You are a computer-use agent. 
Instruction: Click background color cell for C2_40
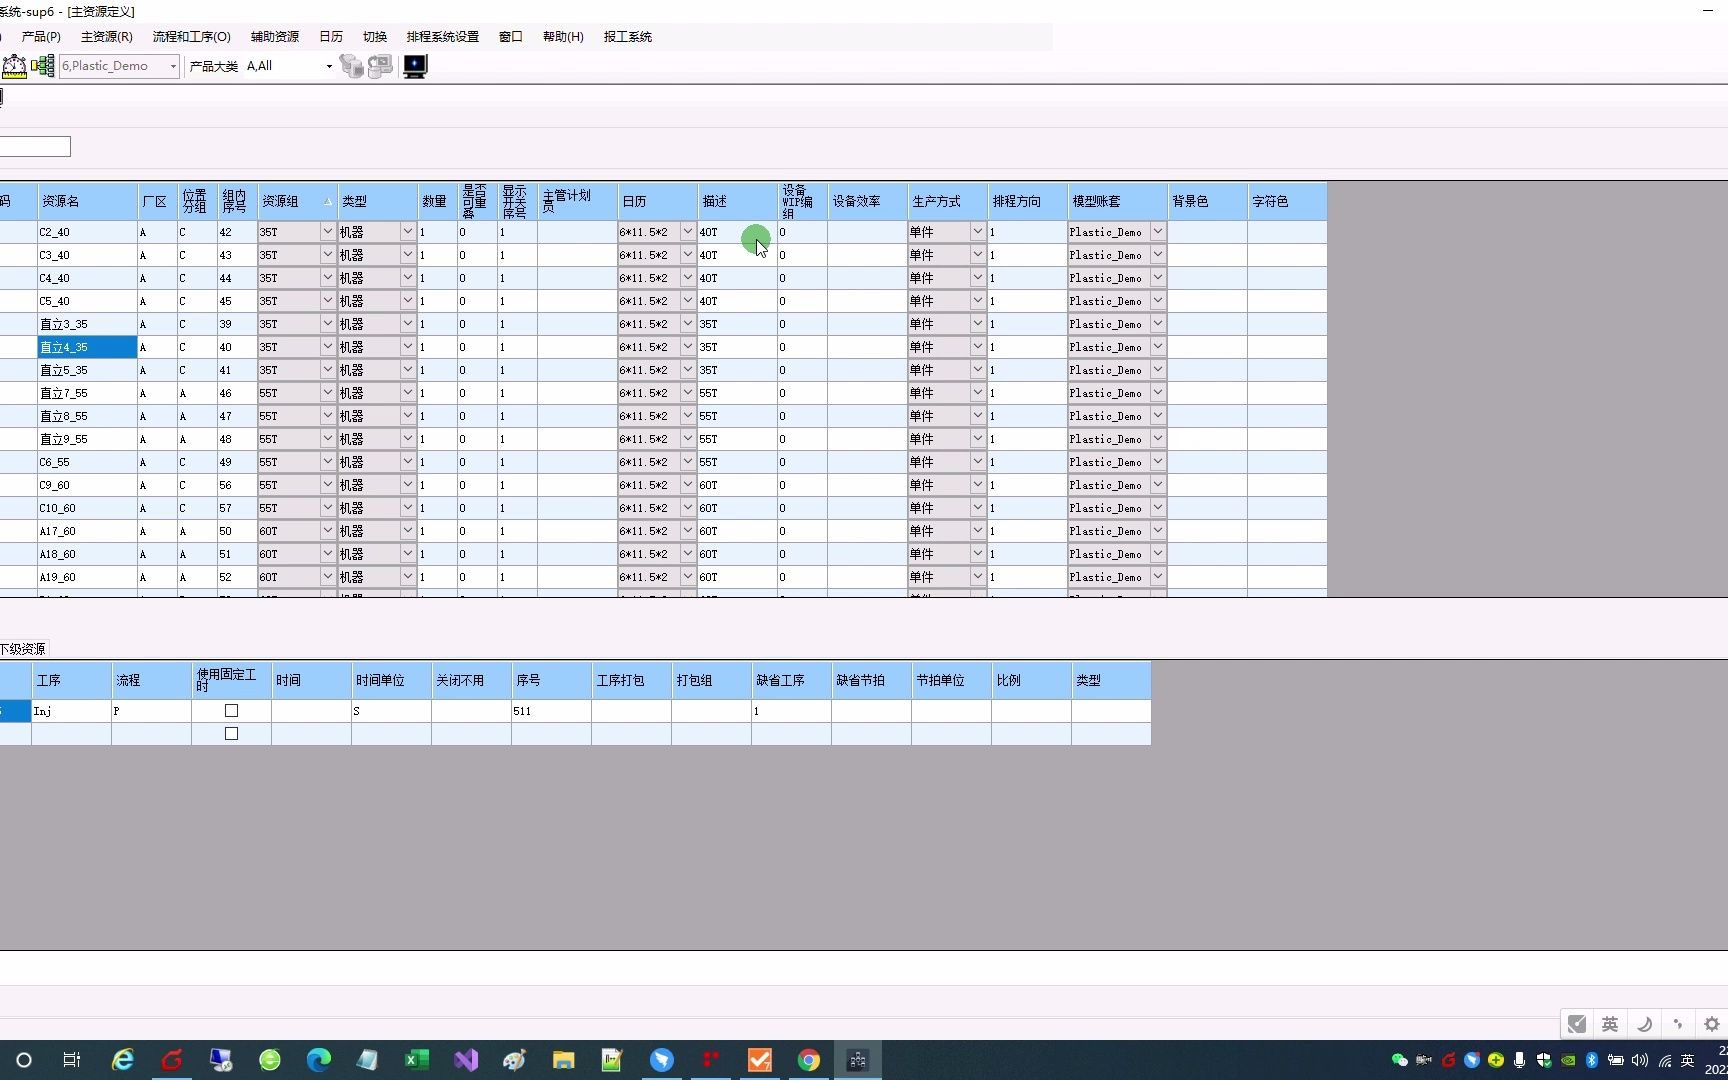[1207, 232]
